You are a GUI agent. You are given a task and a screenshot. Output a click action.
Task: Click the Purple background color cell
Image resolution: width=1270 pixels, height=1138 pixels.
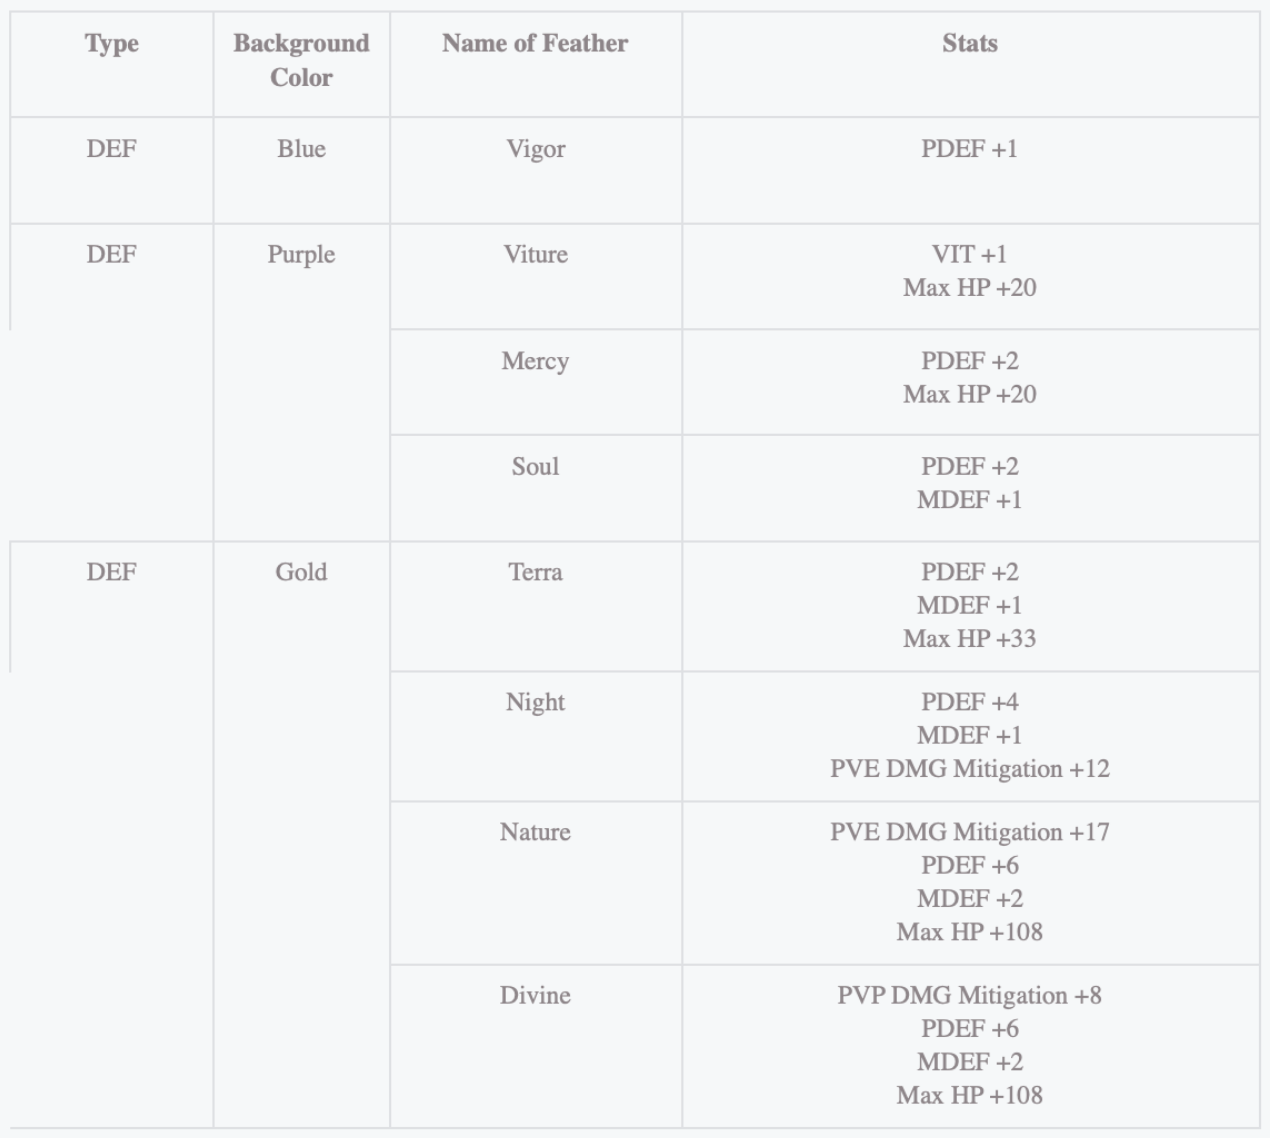tap(301, 255)
